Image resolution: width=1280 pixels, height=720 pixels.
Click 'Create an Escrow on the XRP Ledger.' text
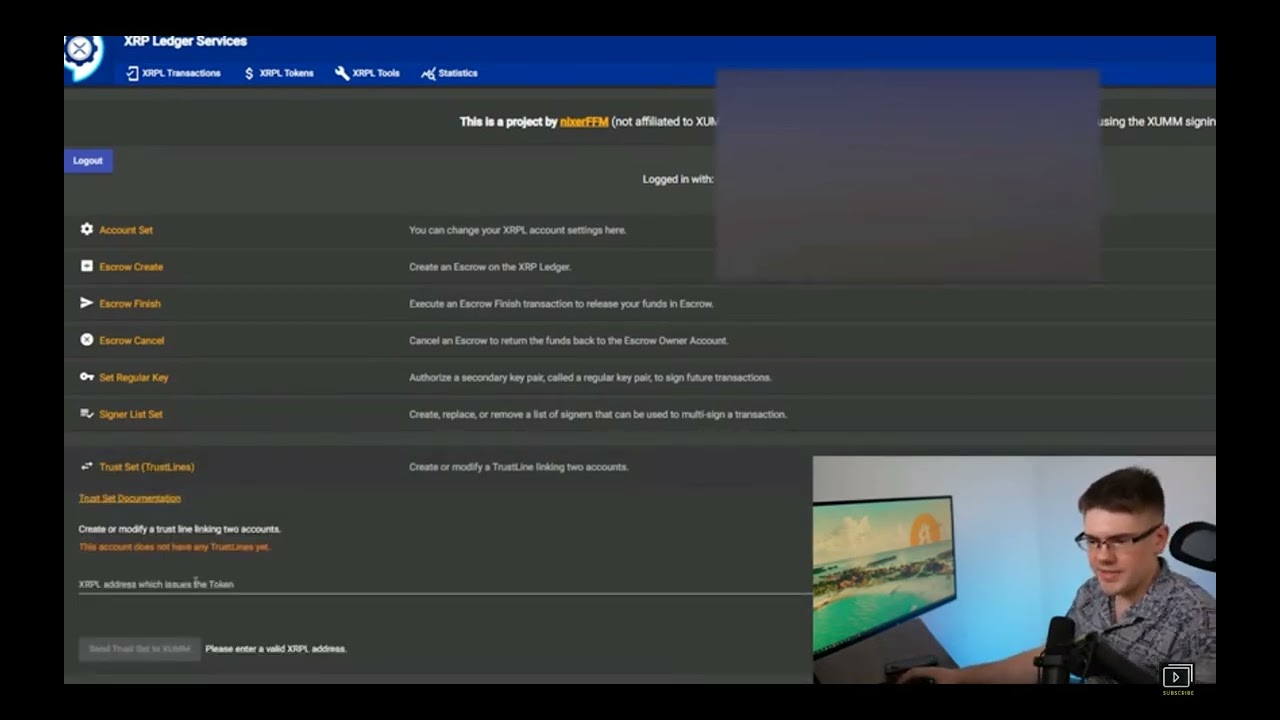[x=490, y=267]
